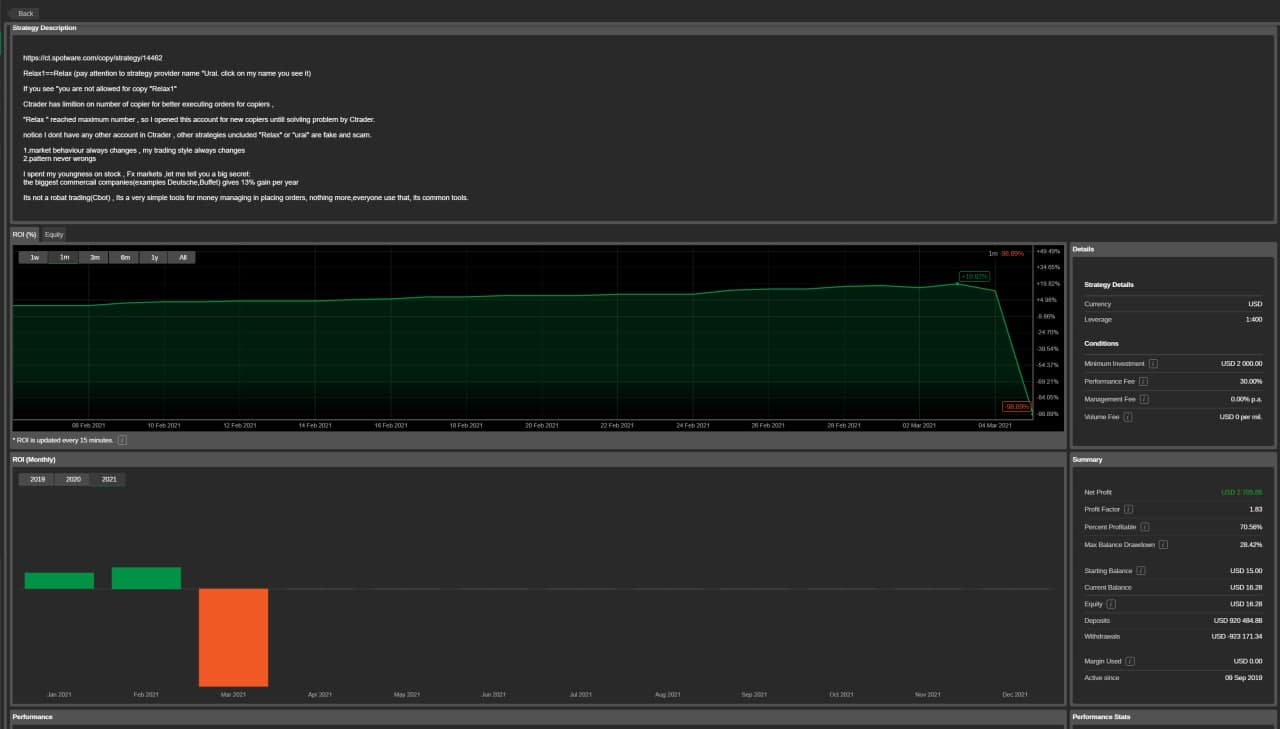The image size is (1280, 729).
Task: Click Max Balance Drawdown value 28.42%
Action: 1251,545
